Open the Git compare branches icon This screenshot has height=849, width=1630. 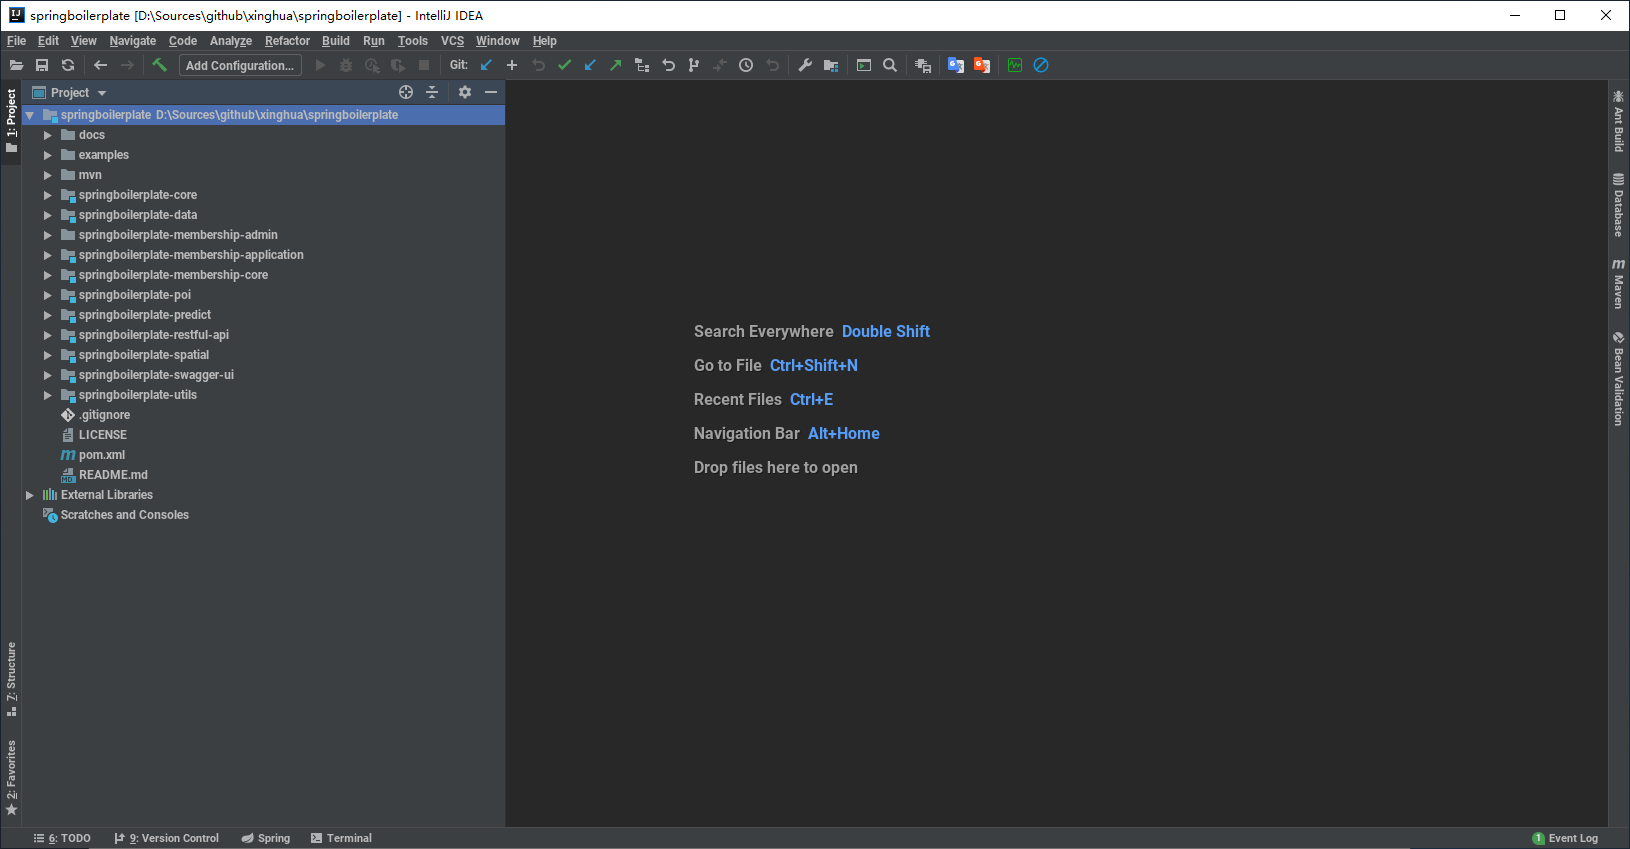[642, 65]
